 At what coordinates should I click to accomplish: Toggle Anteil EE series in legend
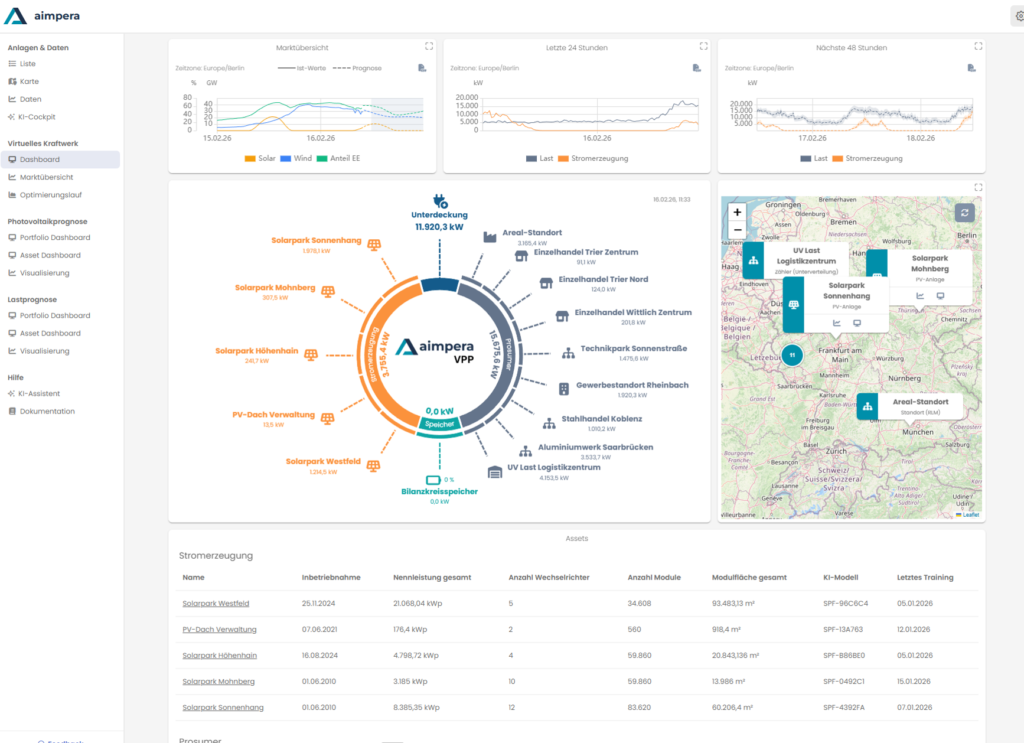[338, 159]
